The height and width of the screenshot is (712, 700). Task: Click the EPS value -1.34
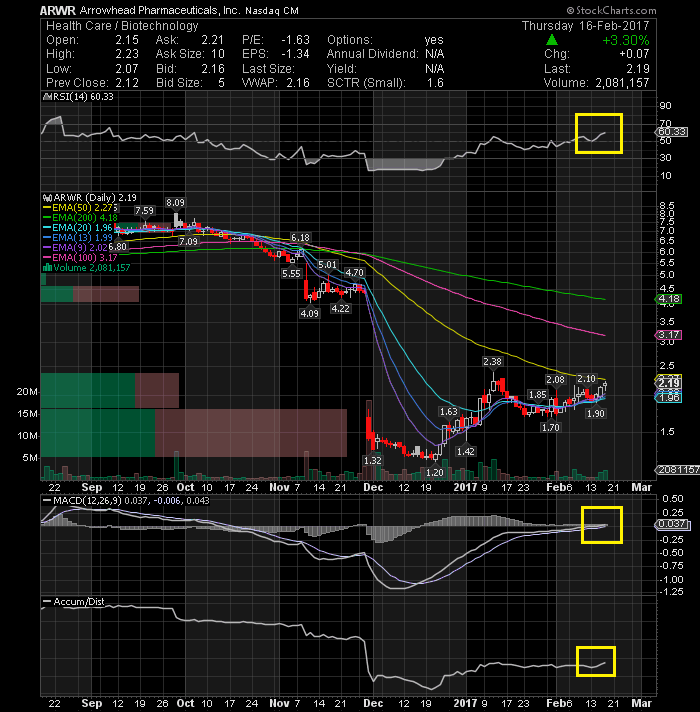[x=296, y=54]
